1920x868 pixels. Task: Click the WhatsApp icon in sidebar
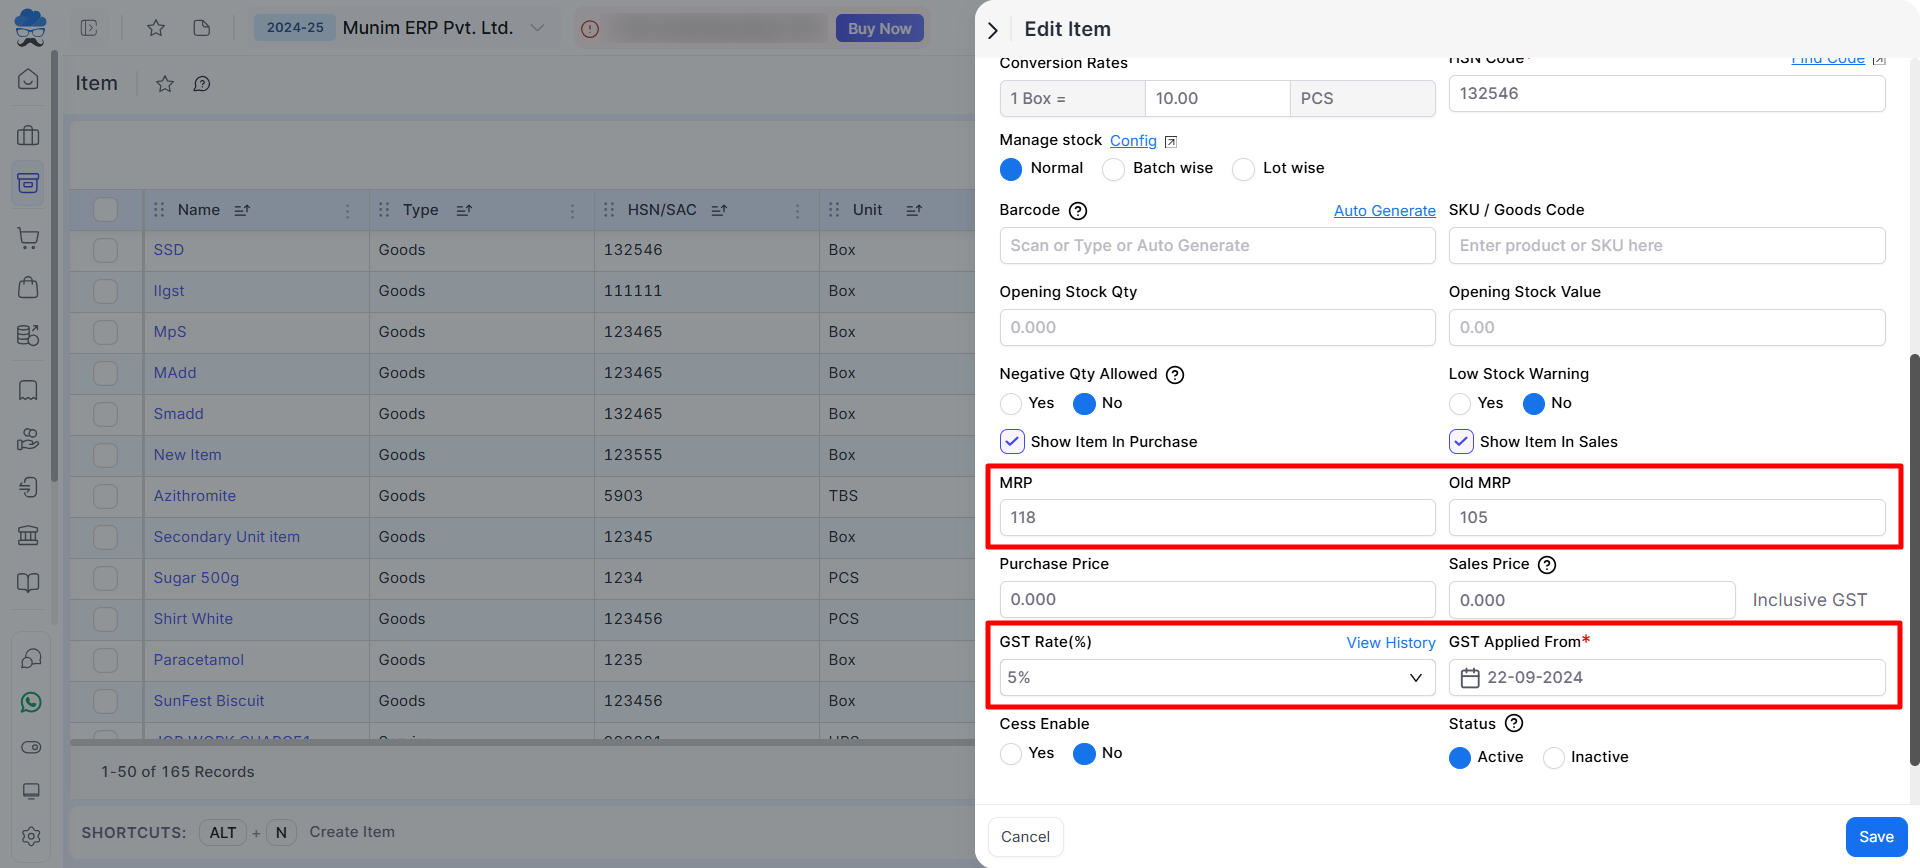click(30, 703)
